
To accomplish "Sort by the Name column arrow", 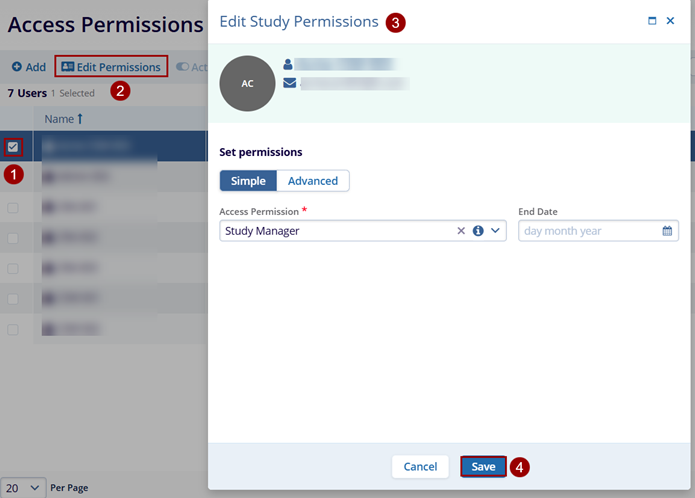I will point(80,119).
